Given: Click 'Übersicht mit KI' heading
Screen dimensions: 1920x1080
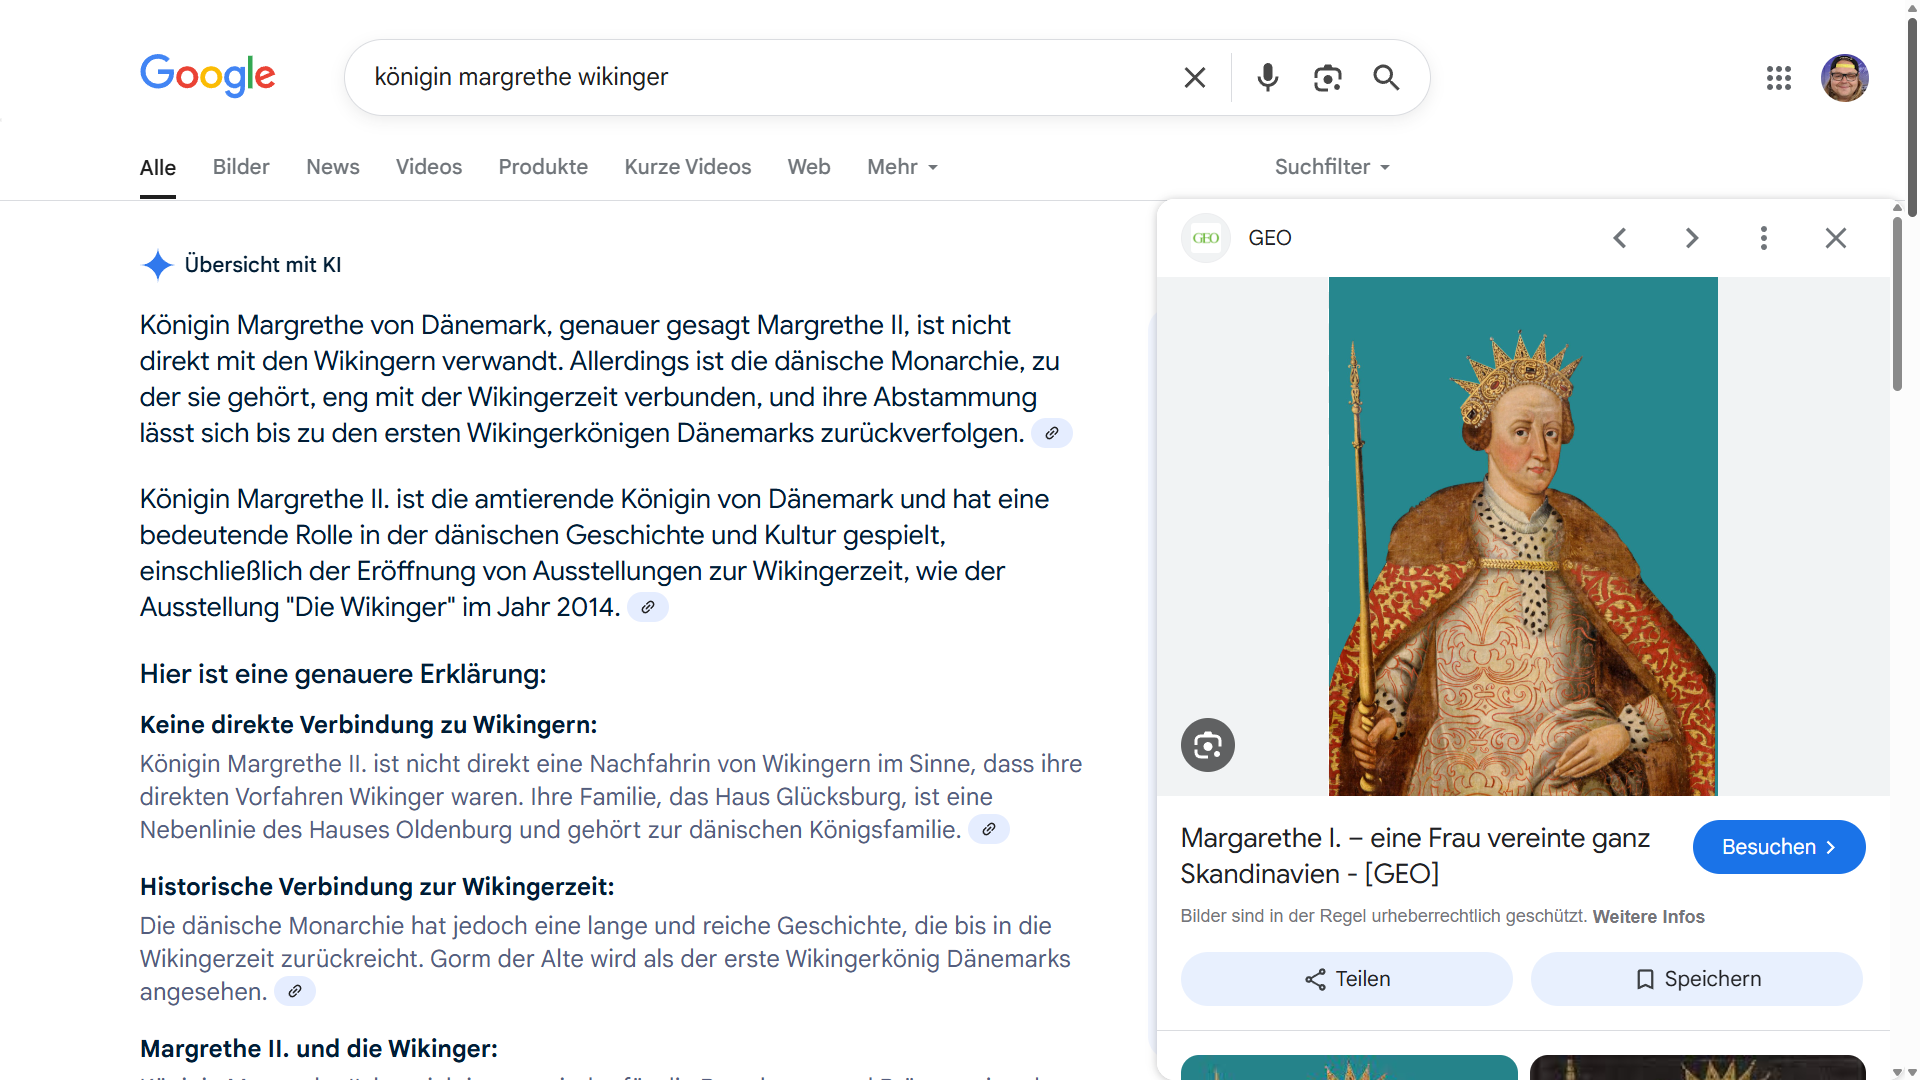Looking at the screenshot, I should [x=263, y=265].
